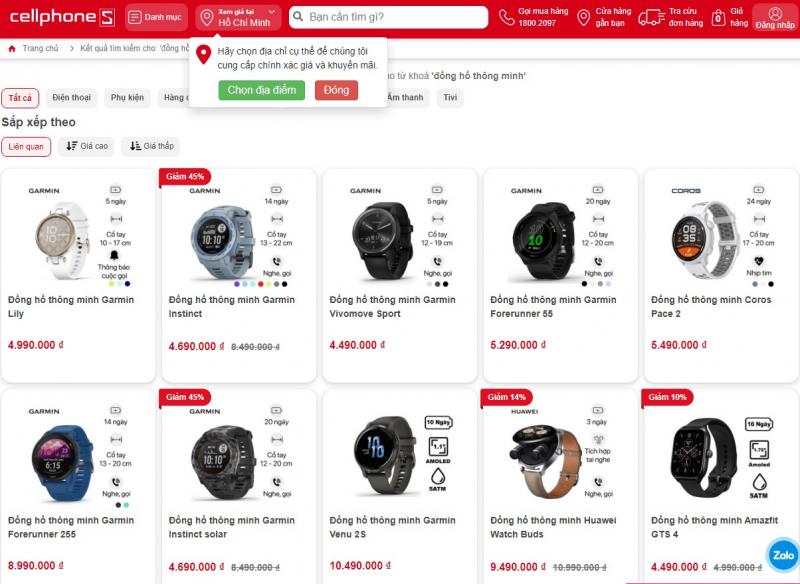
Task: Click the heart-rate icon on Coros Pace 2
Action: 759,262
